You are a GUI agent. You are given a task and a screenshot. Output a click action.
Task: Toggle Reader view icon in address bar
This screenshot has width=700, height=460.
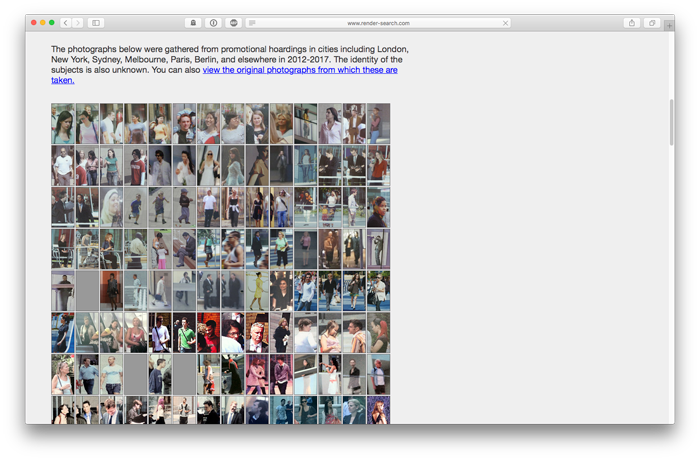pos(252,23)
